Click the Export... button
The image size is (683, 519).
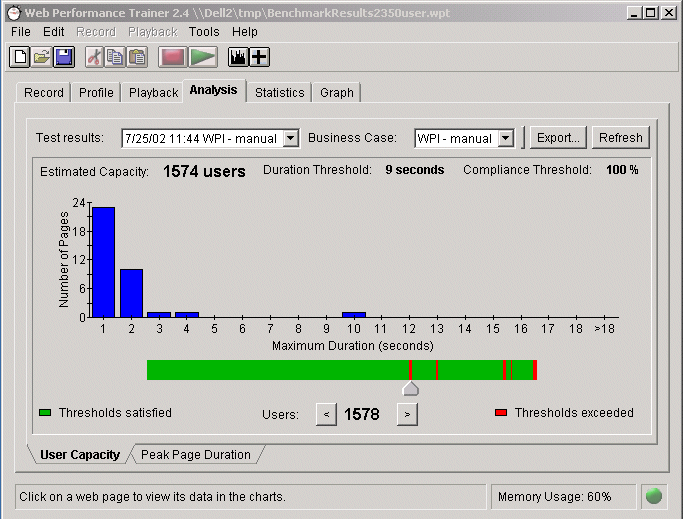(556, 138)
